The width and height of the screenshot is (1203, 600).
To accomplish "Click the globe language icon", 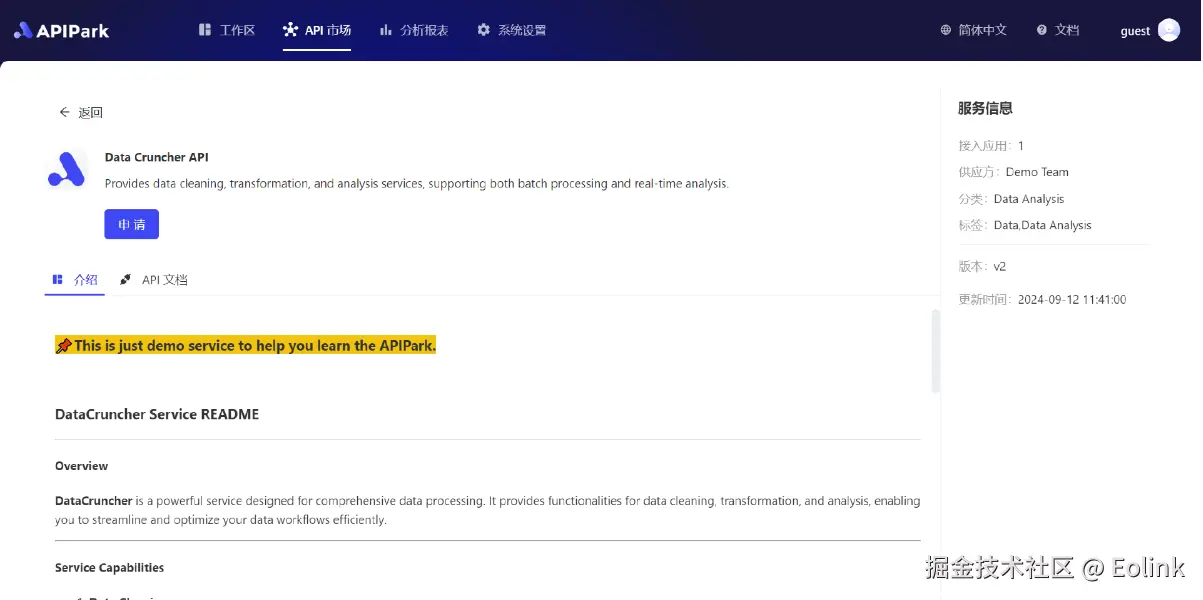I will (946, 30).
